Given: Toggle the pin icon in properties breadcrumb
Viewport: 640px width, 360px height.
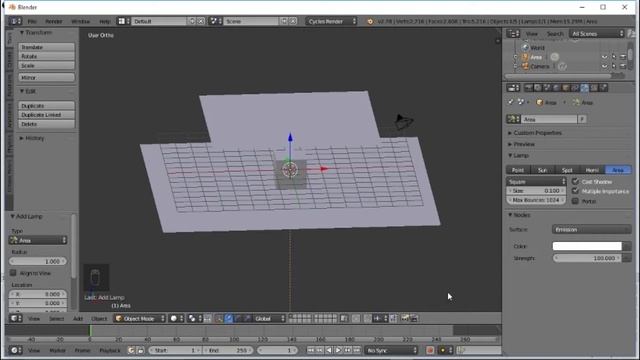Looking at the screenshot, I should (511, 102).
